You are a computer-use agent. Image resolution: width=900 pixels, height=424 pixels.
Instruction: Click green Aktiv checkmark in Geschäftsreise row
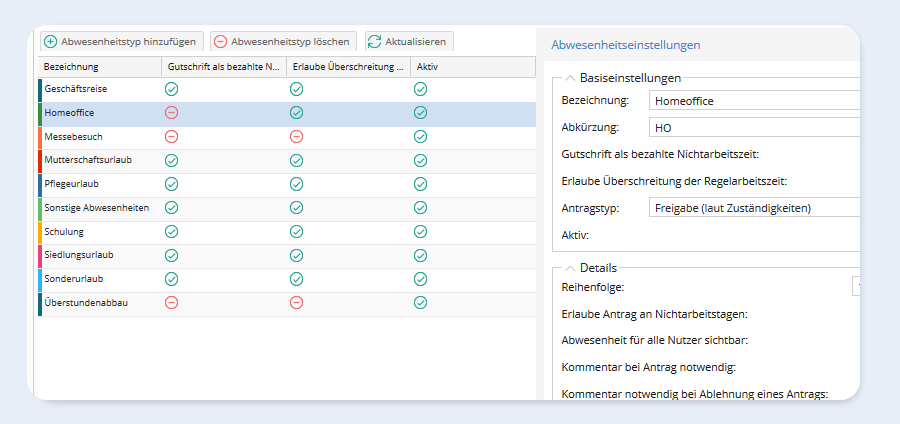point(420,89)
